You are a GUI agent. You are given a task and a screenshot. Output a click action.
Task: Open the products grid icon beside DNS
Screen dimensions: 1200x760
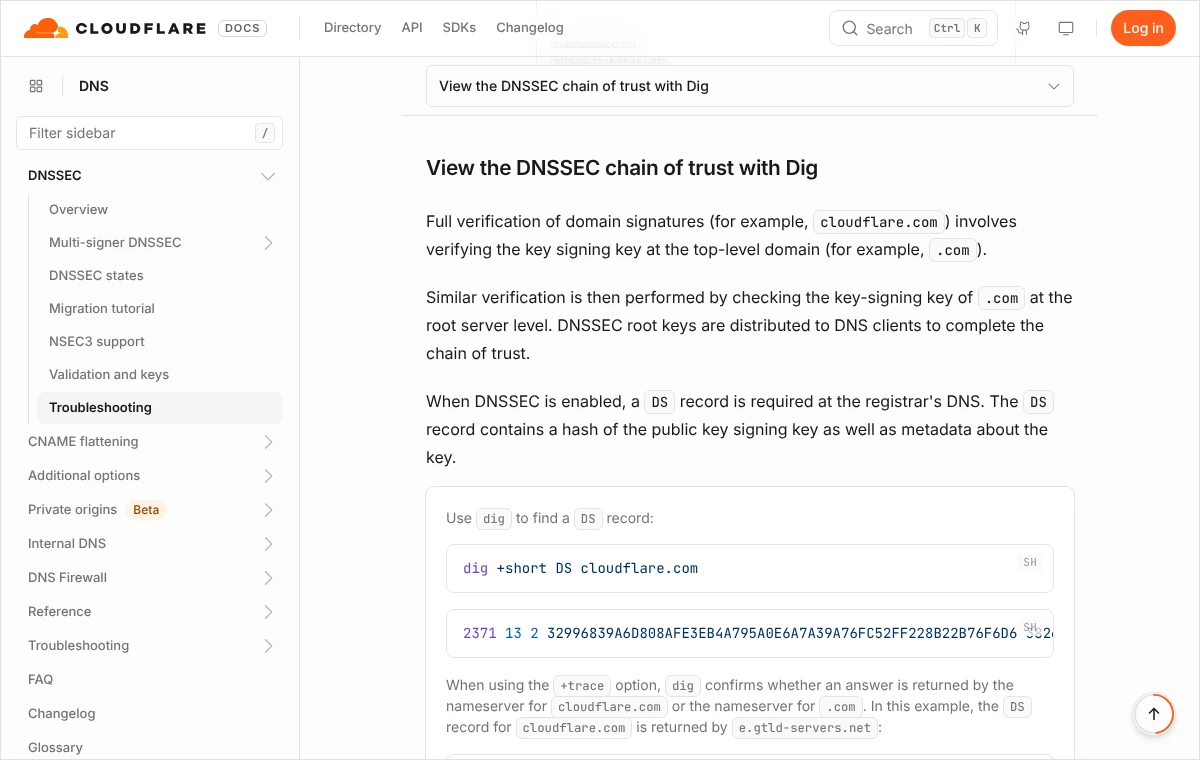(36, 86)
